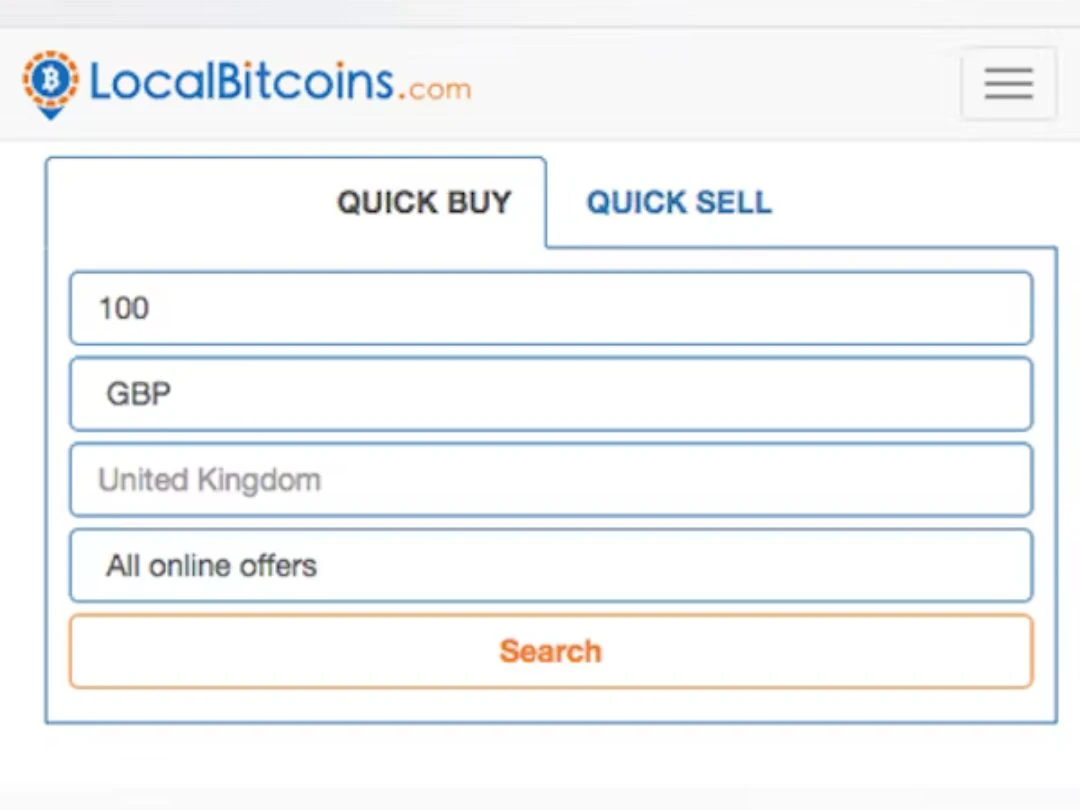This screenshot has height=810, width=1080.
Task: Click the amount field showing 100
Action: (x=550, y=308)
